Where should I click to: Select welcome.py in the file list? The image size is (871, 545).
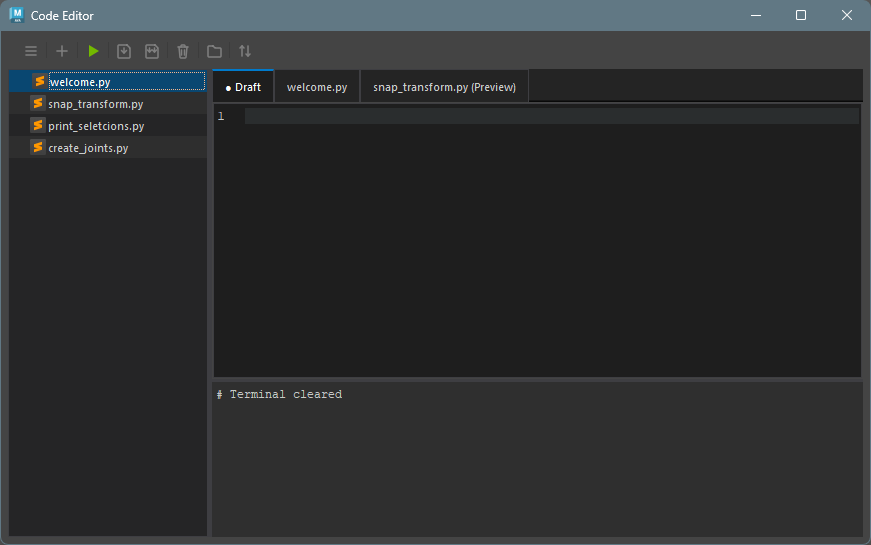[x=79, y=82]
